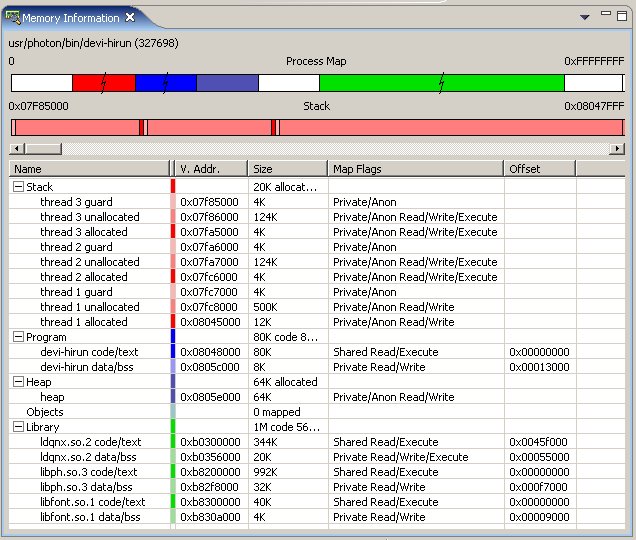Maximize the Memory Information view

tap(622, 16)
